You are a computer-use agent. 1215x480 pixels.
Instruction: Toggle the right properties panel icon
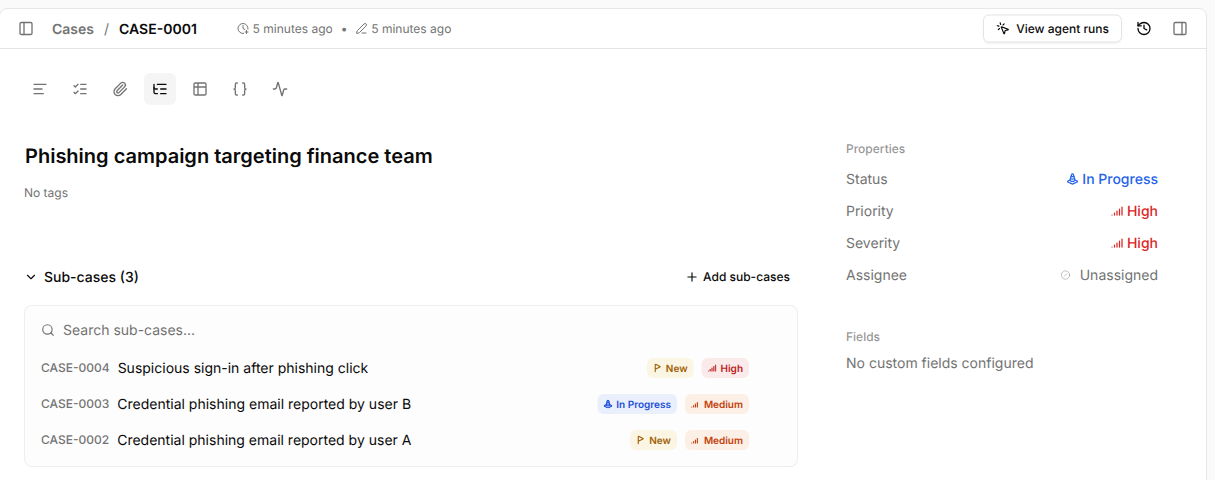[x=1180, y=29]
